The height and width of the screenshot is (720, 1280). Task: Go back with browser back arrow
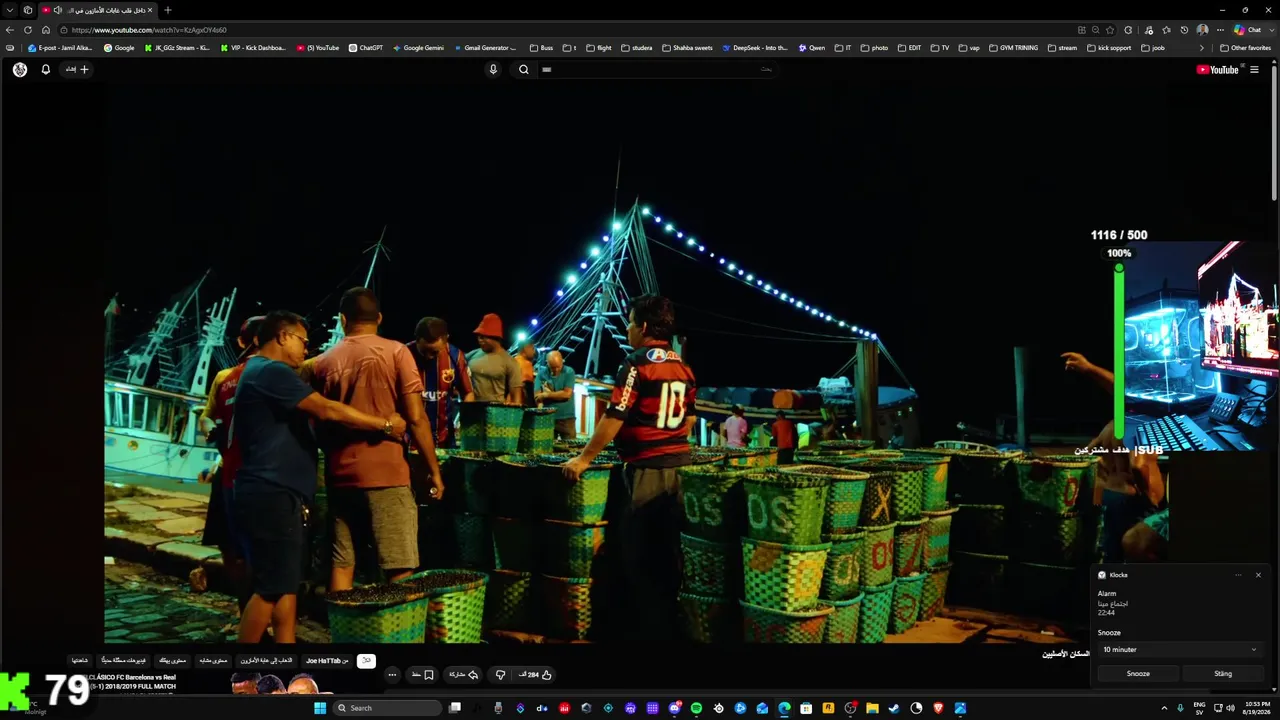click(x=10, y=30)
